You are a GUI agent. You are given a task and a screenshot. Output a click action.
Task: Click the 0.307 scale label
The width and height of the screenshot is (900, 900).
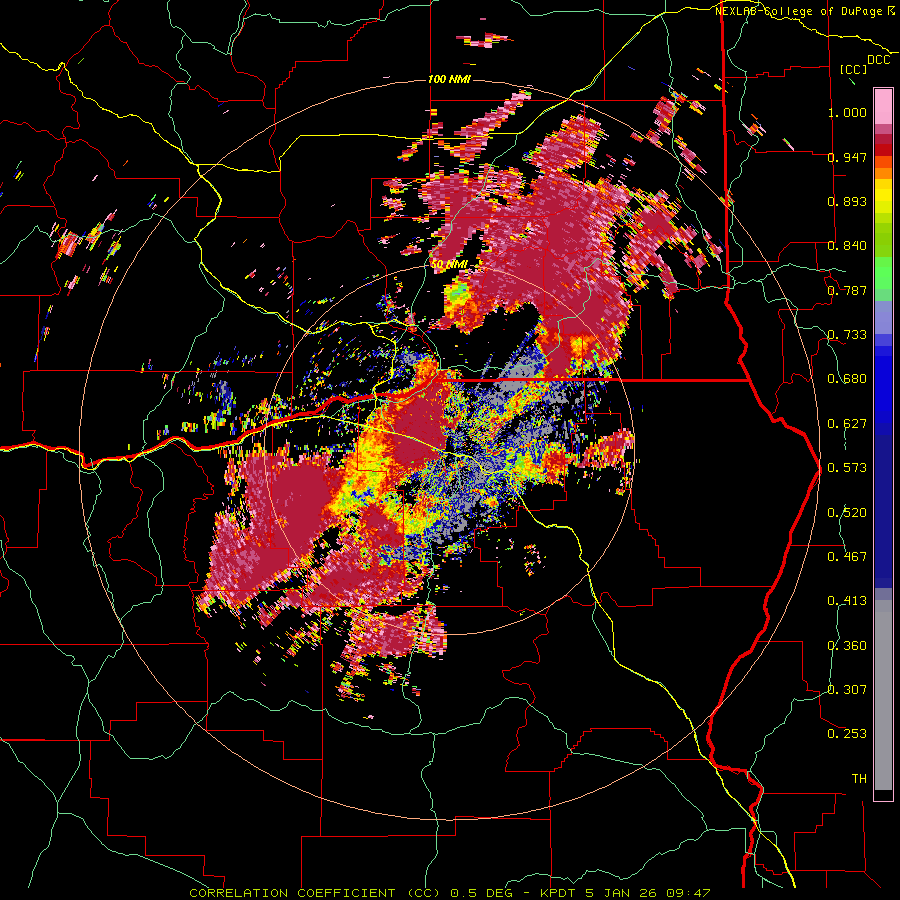coord(847,690)
